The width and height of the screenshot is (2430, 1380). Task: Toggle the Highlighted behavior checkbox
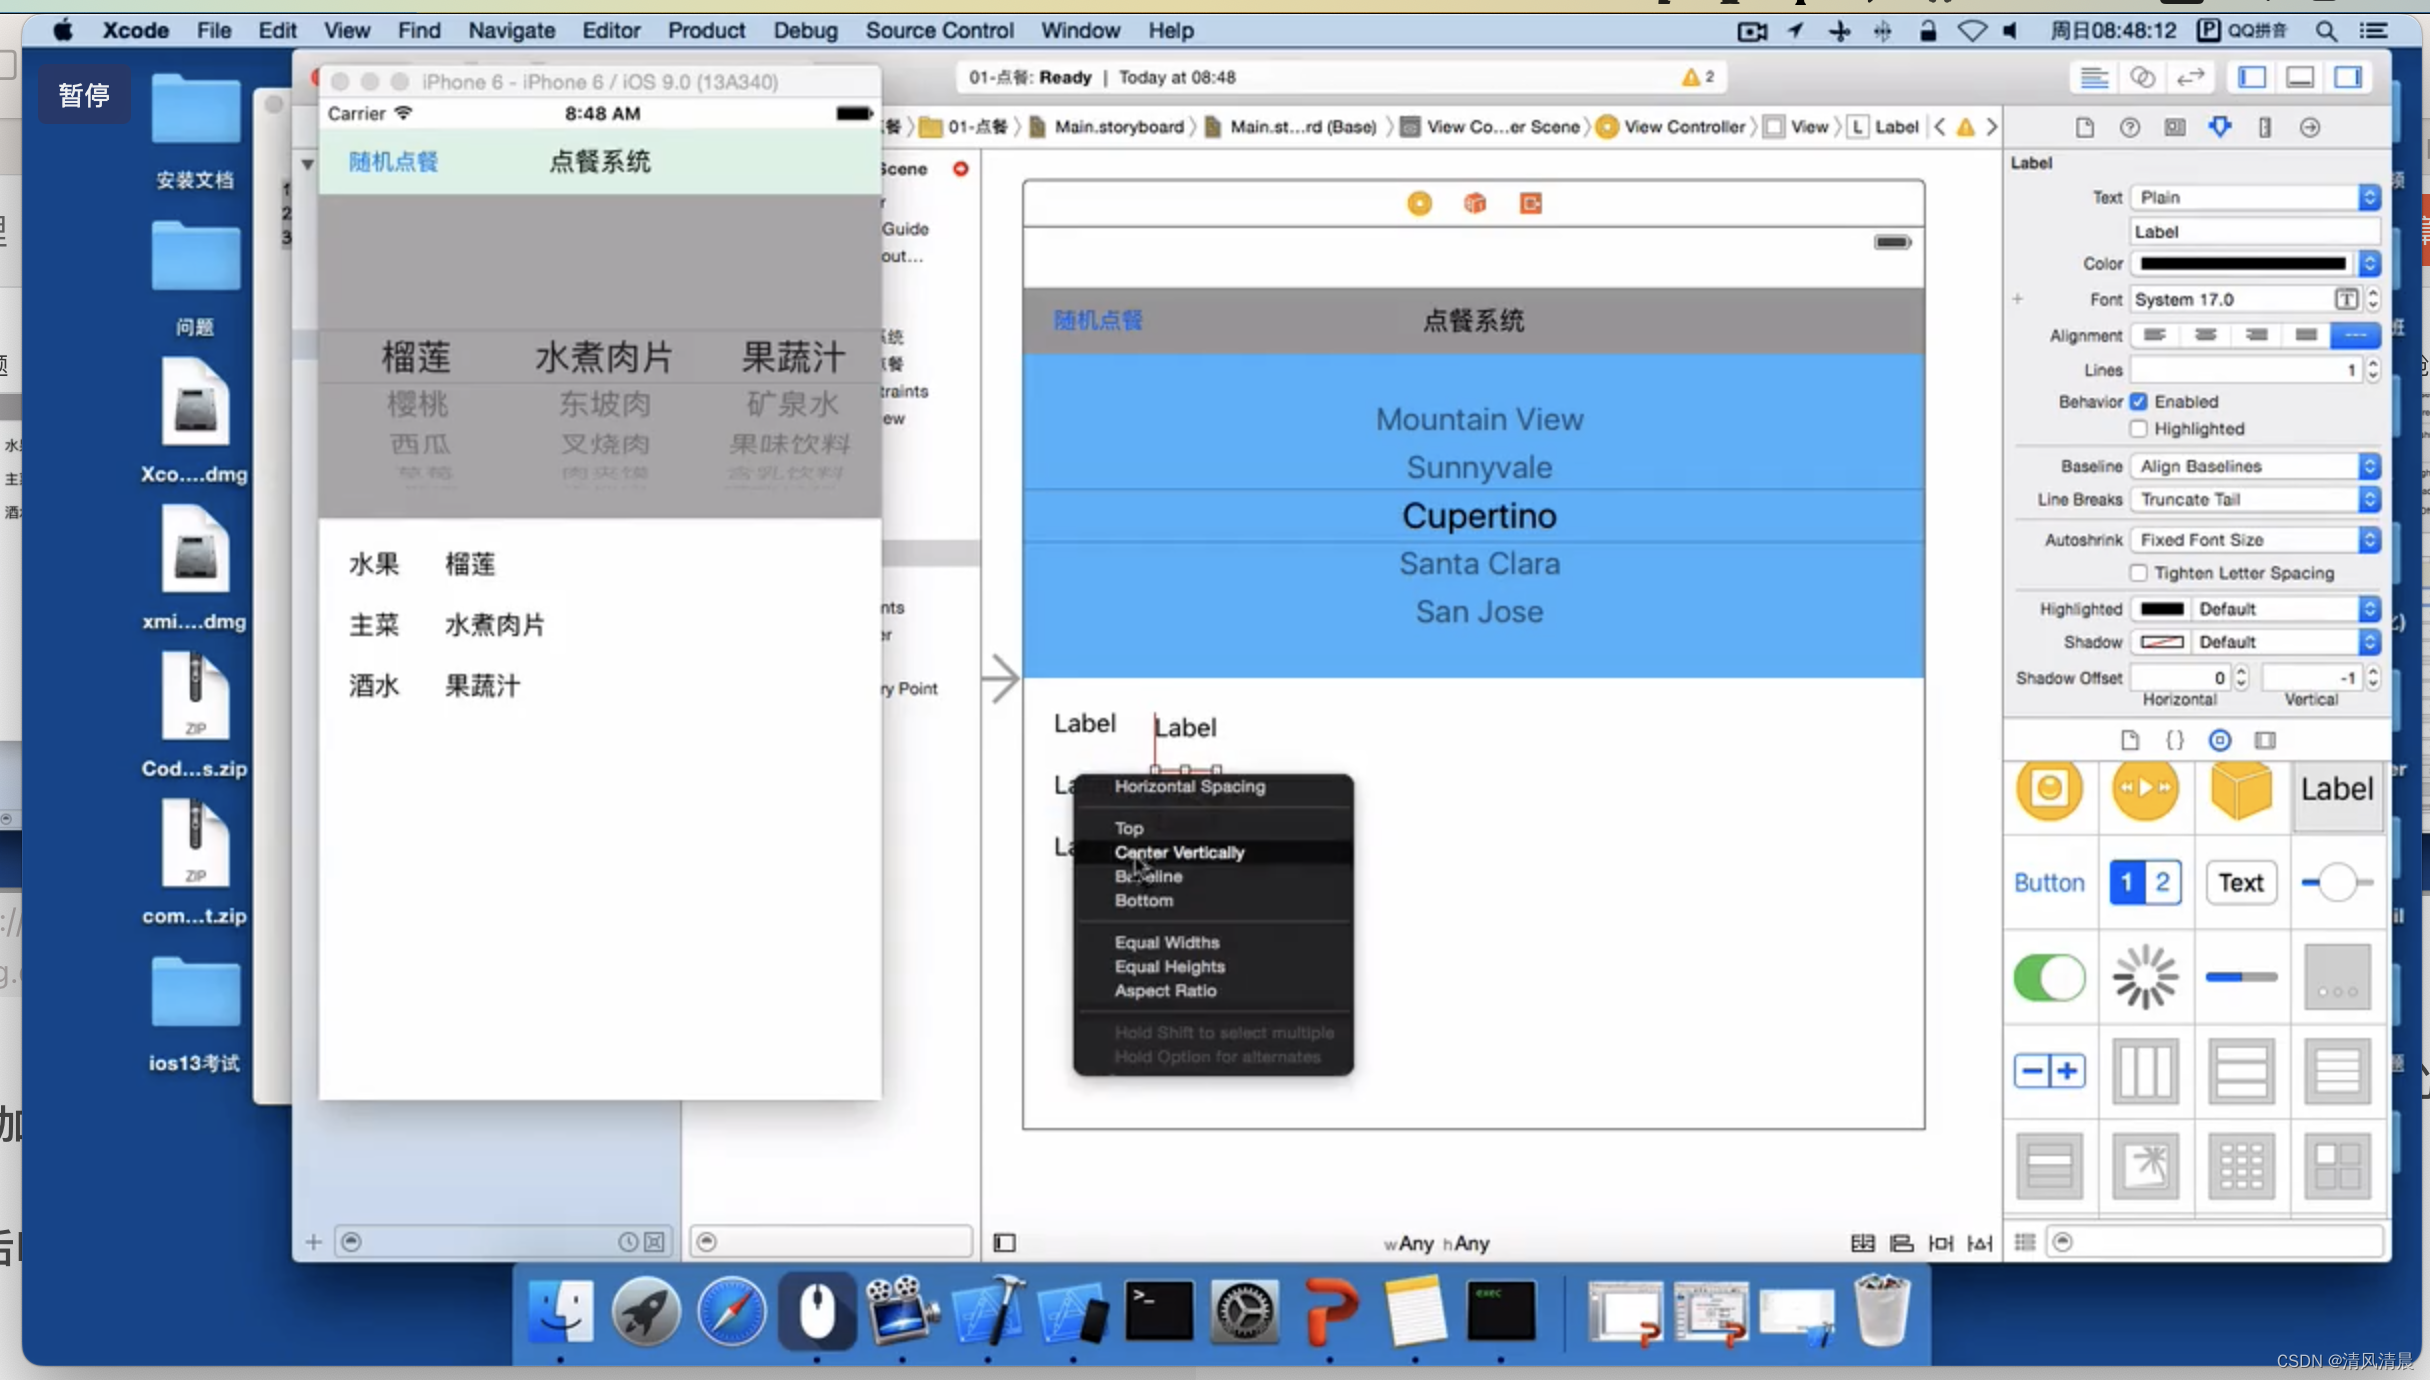pos(2138,429)
